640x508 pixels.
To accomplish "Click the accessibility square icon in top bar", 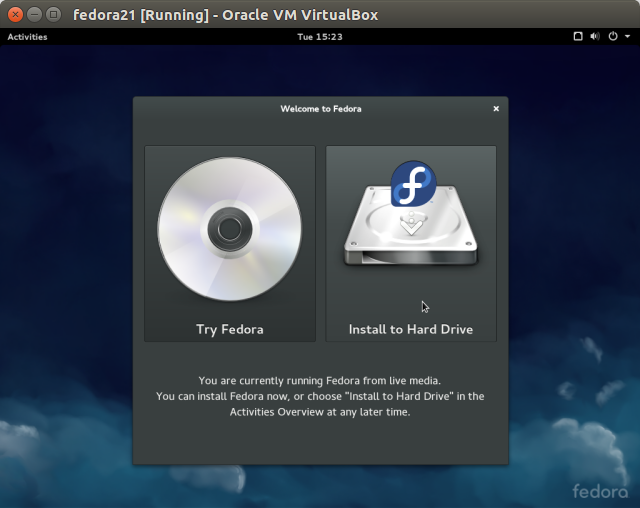I will pyautogui.click(x=578, y=36).
